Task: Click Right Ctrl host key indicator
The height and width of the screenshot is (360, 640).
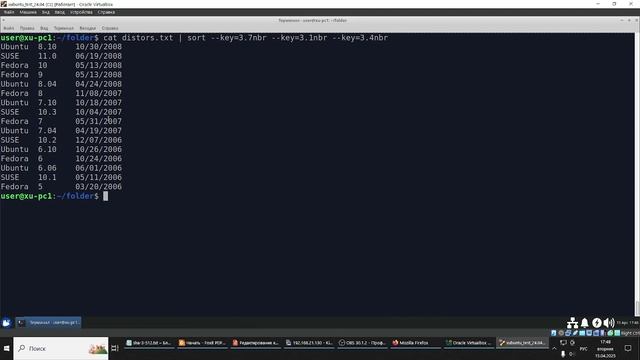Action: point(631,333)
